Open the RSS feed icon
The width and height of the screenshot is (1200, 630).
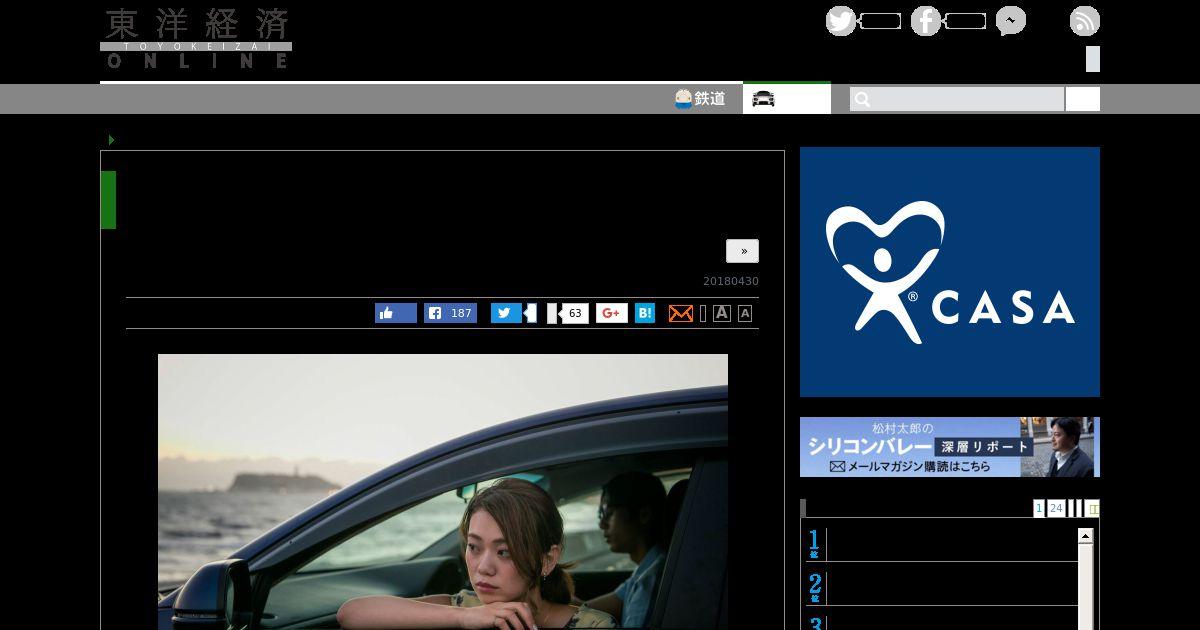click(1085, 21)
